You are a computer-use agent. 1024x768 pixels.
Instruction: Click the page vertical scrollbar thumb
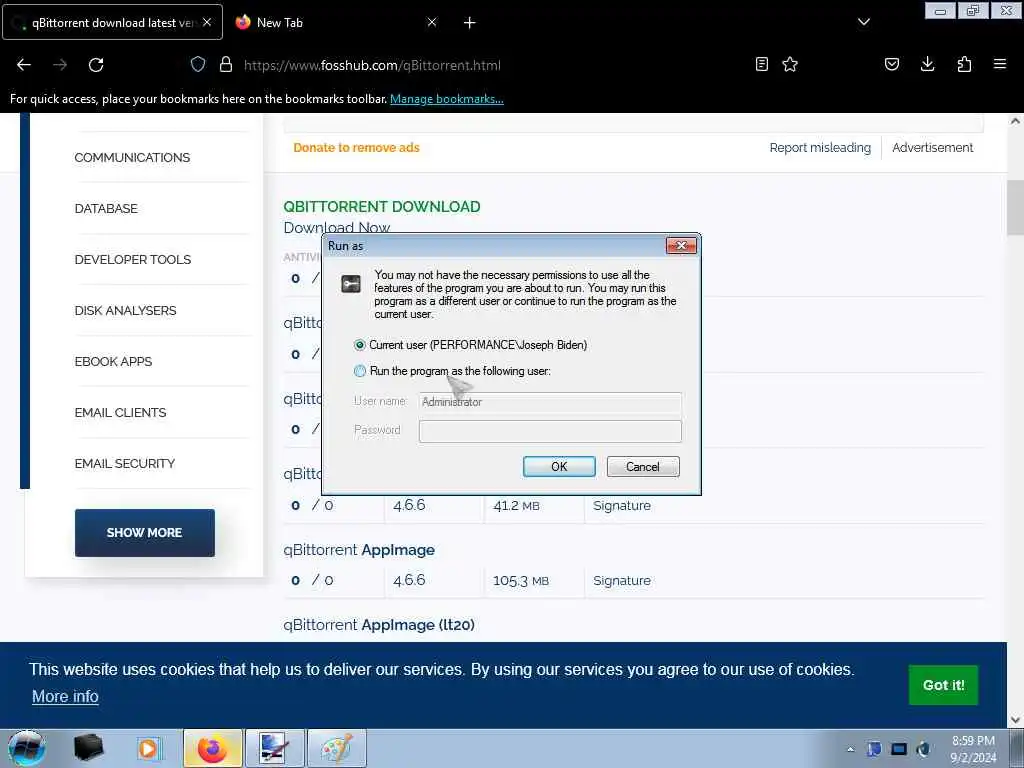[x=1015, y=208]
